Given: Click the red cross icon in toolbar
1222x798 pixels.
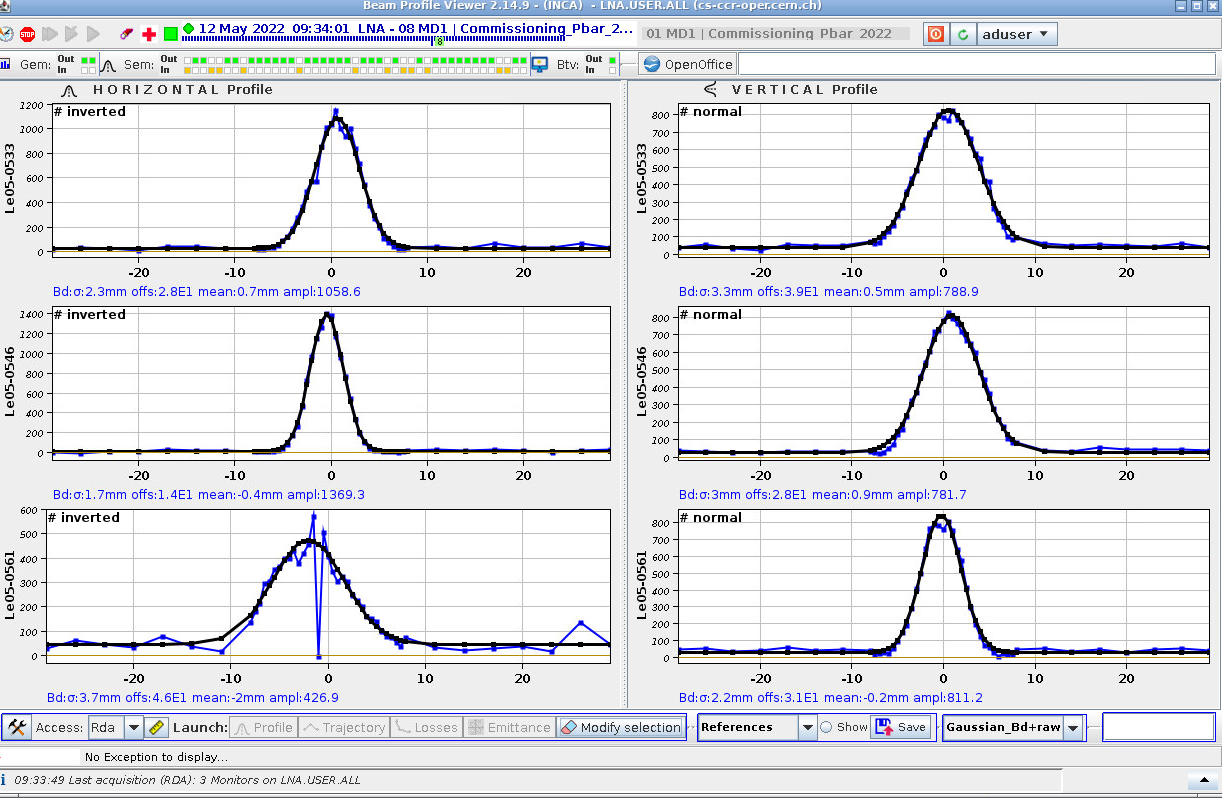Looking at the screenshot, I should 149,34.
